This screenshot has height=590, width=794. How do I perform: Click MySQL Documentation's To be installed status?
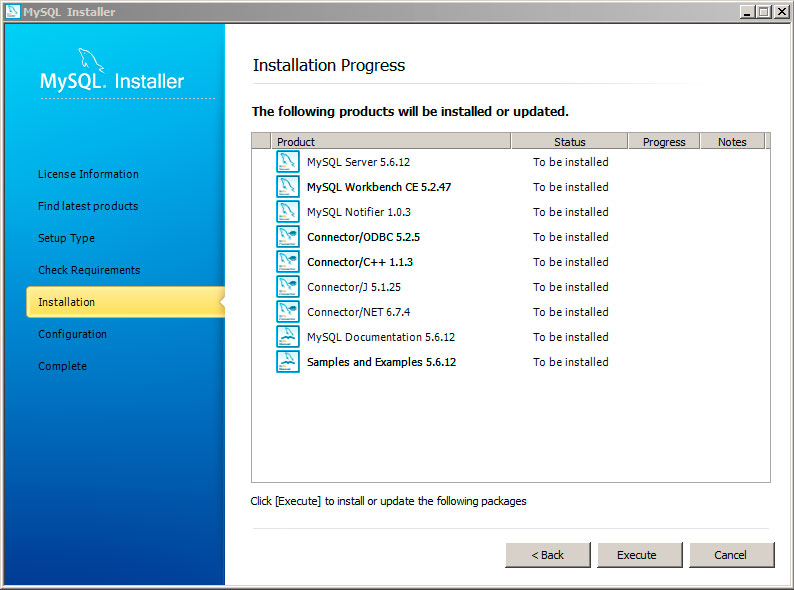pyautogui.click(x=571, y=337)
